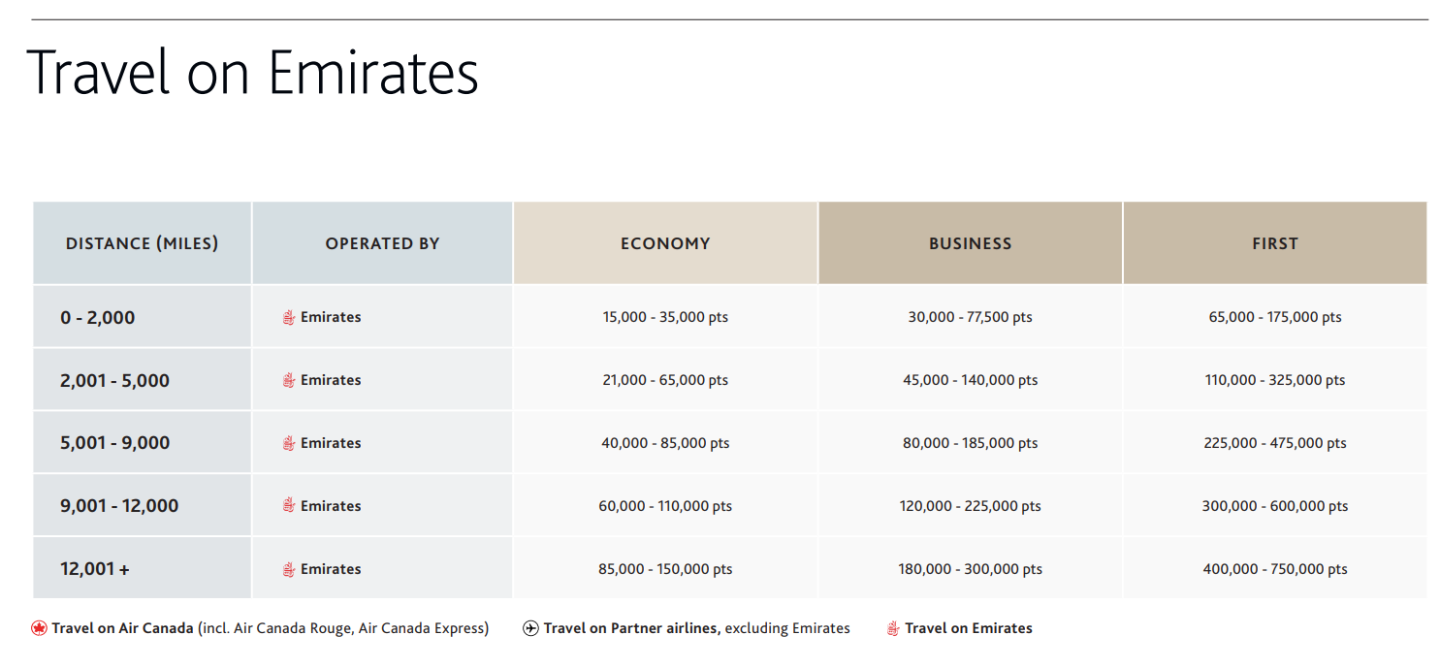Select the Business column header

[x=970, y=243]
